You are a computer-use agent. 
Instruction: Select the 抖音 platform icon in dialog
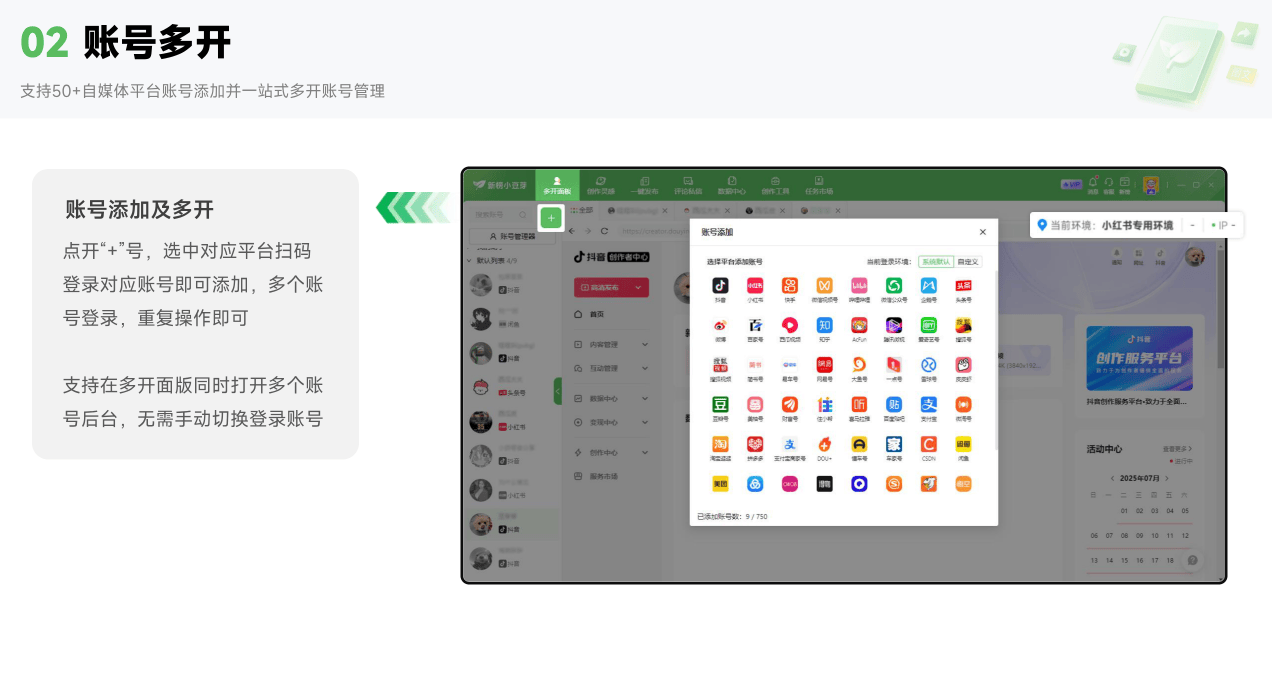point(720,286)
